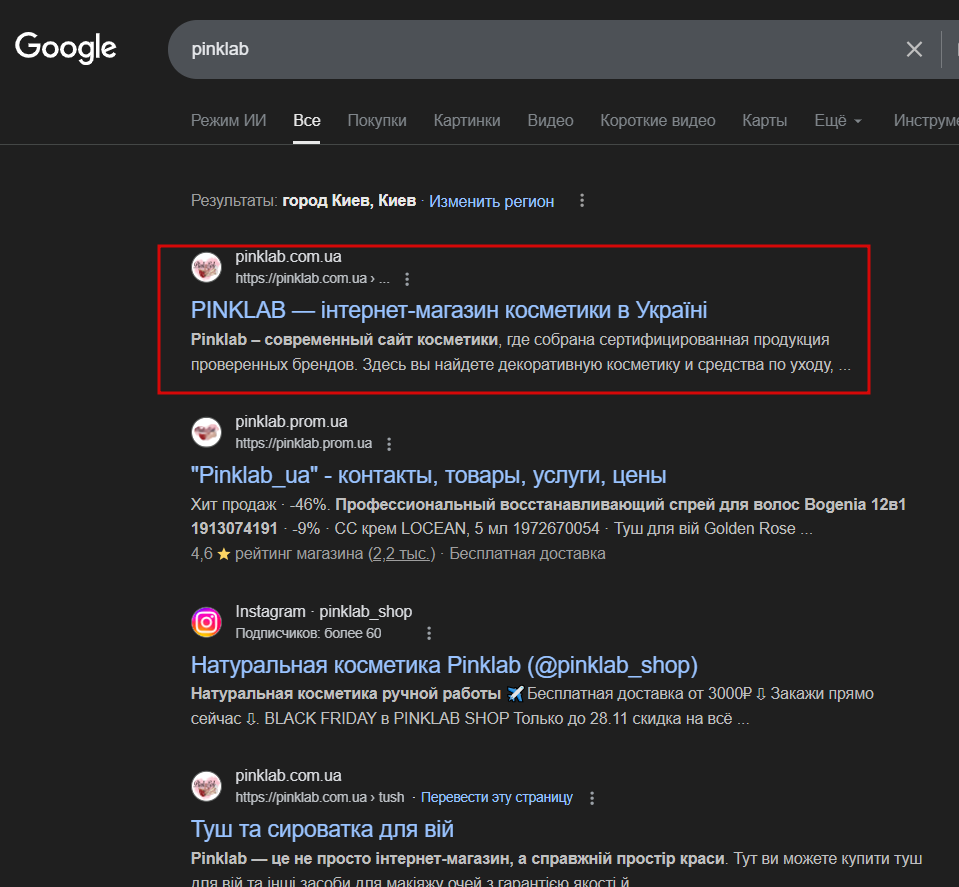This screenshot has height=887, width=959.
Task: Open three-dot menu for the tush result
Action: 592,798
